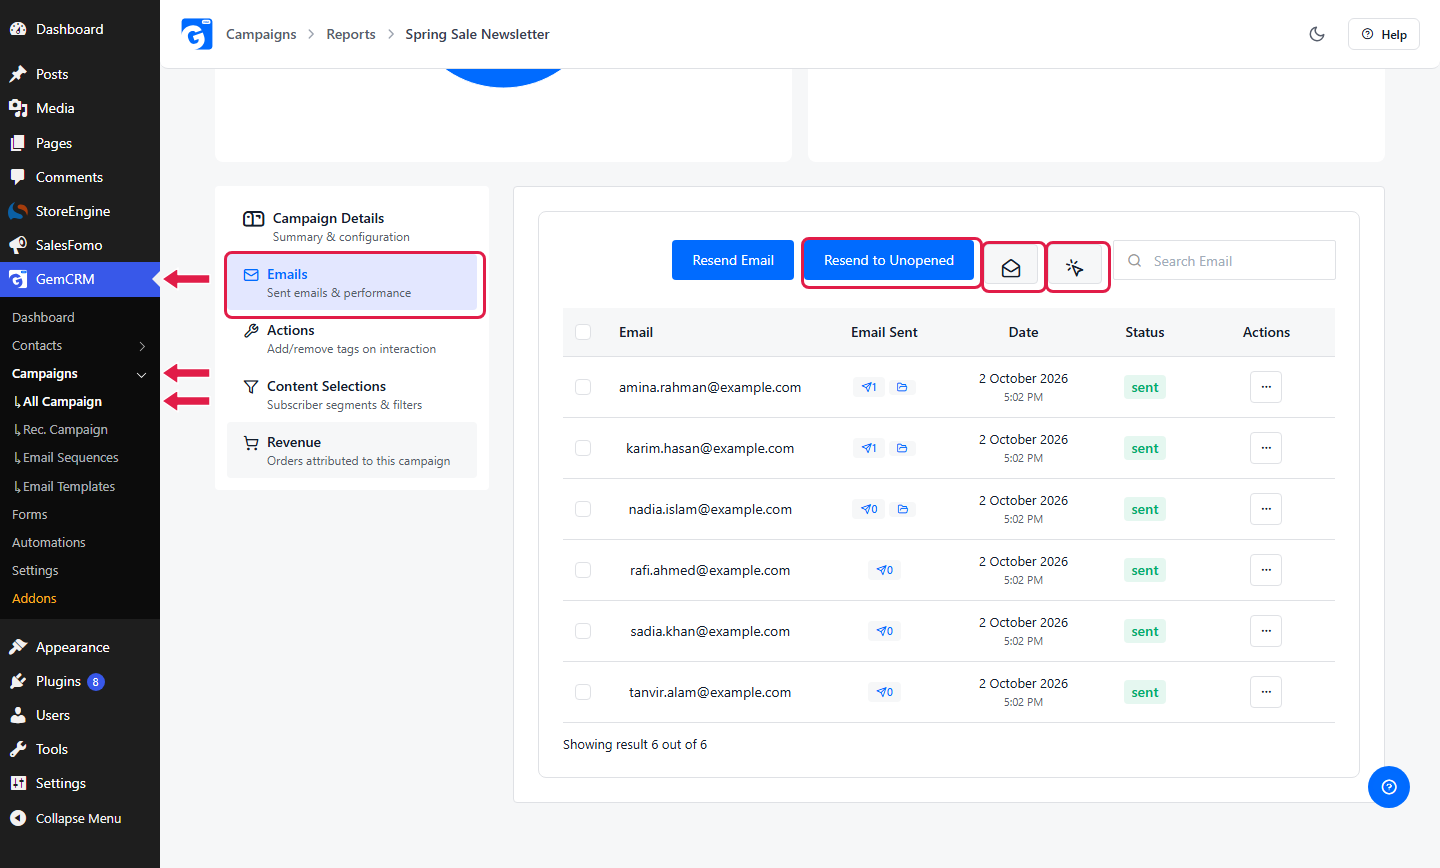Check the box for karim.hasan@example.com
This screenshot has width=1440, height=868.
tap(583, 448)
